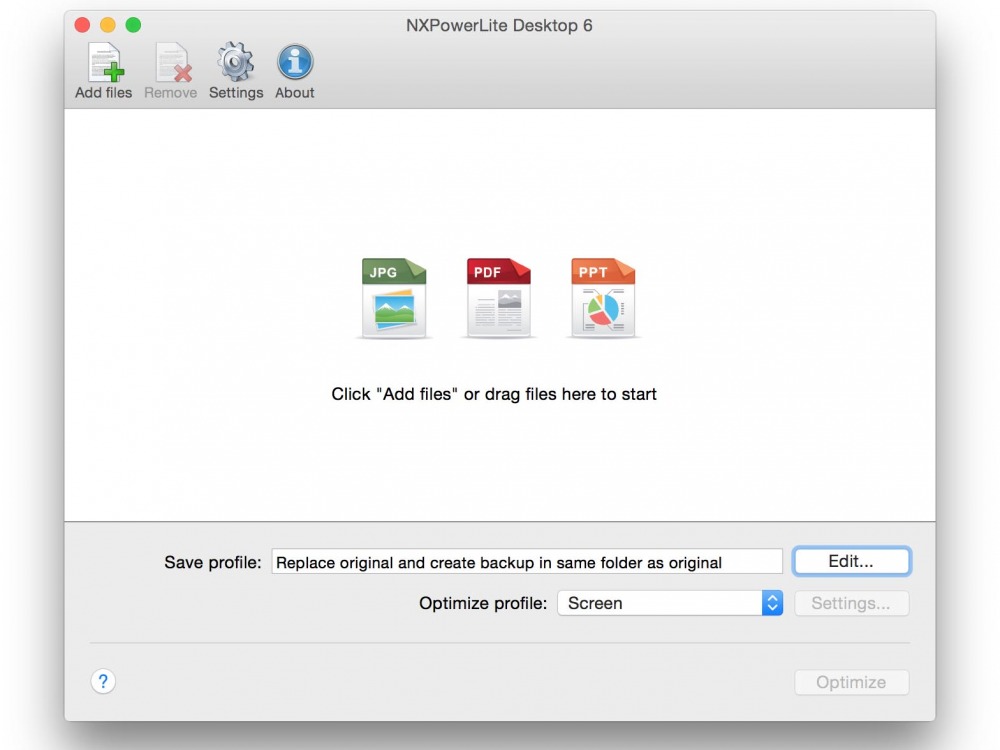The width and height of the screenshot is (1000, 750).
Task: Click the Remove file toolbar icon
Action: pyautogui.click(x=171, y=64)
